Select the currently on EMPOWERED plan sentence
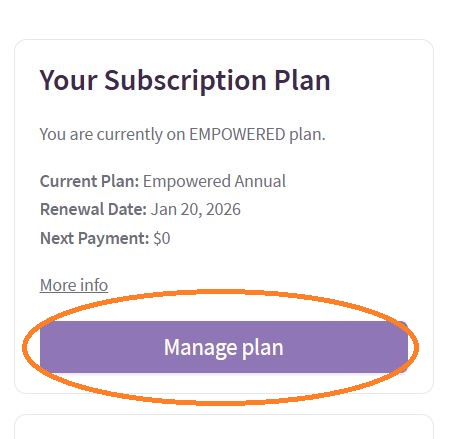Screen dimensions: 452x439 (182, 135)
